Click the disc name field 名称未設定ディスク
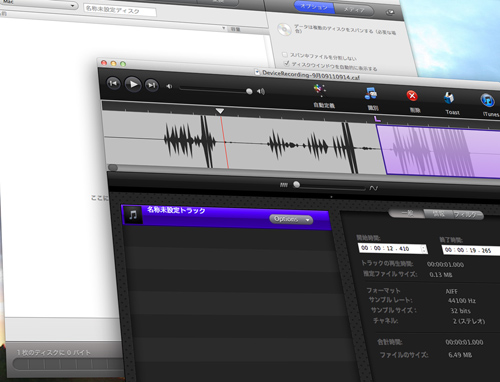500x382 pixels. (120, 10)
